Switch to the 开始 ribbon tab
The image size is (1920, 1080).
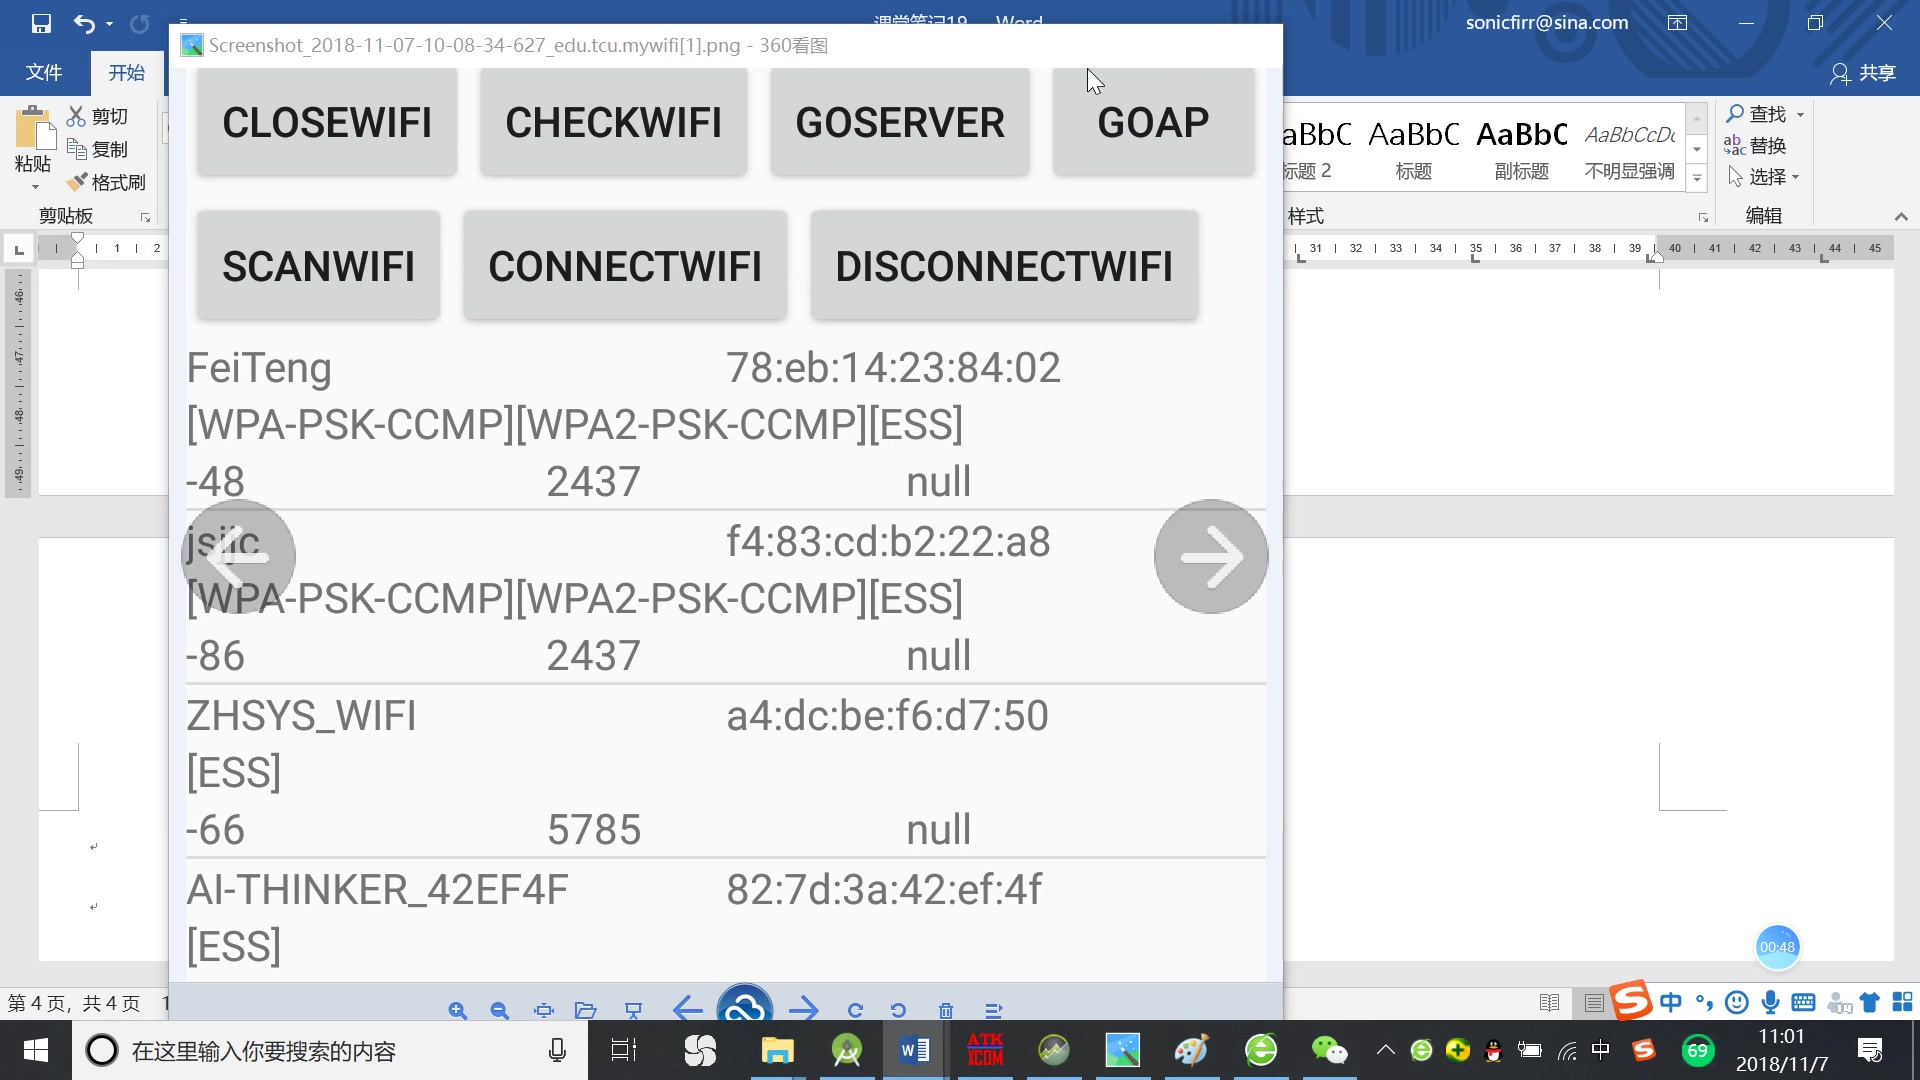pos(127,73)
